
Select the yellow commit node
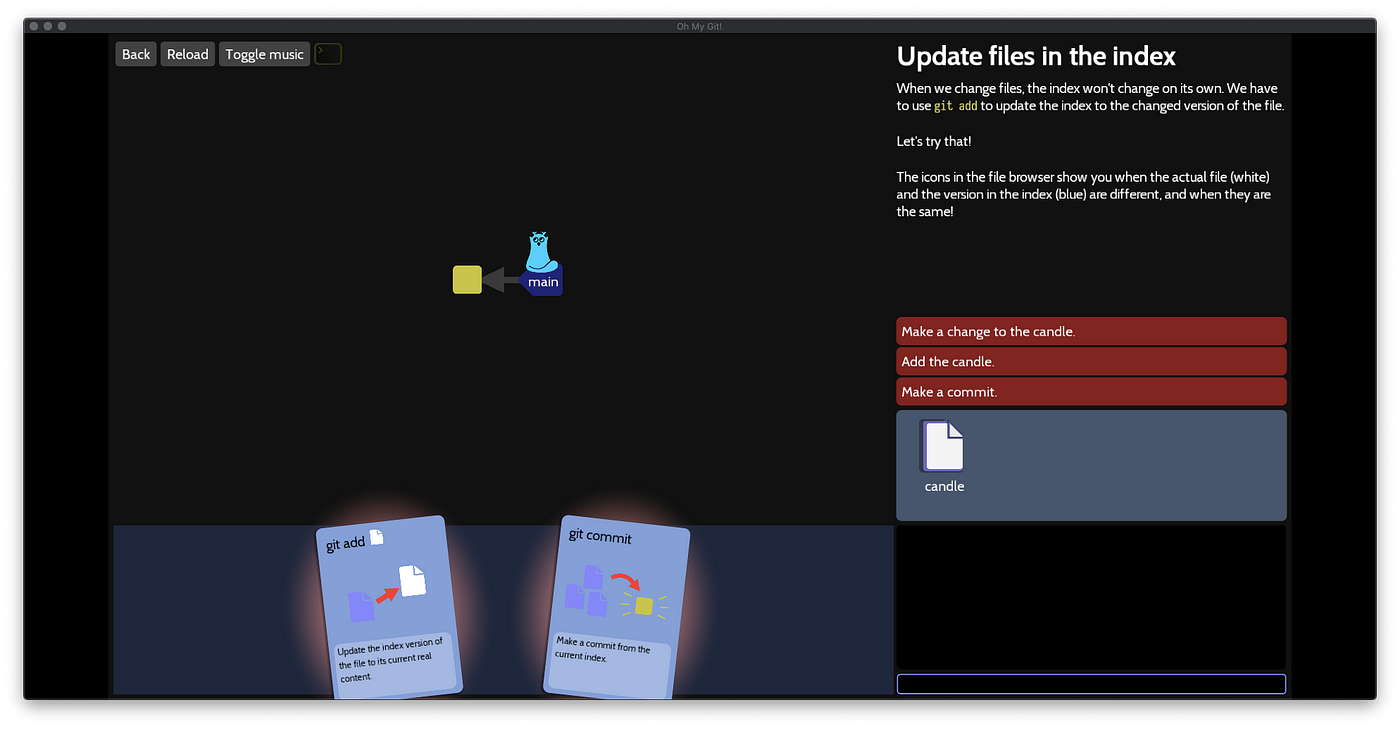467,280
